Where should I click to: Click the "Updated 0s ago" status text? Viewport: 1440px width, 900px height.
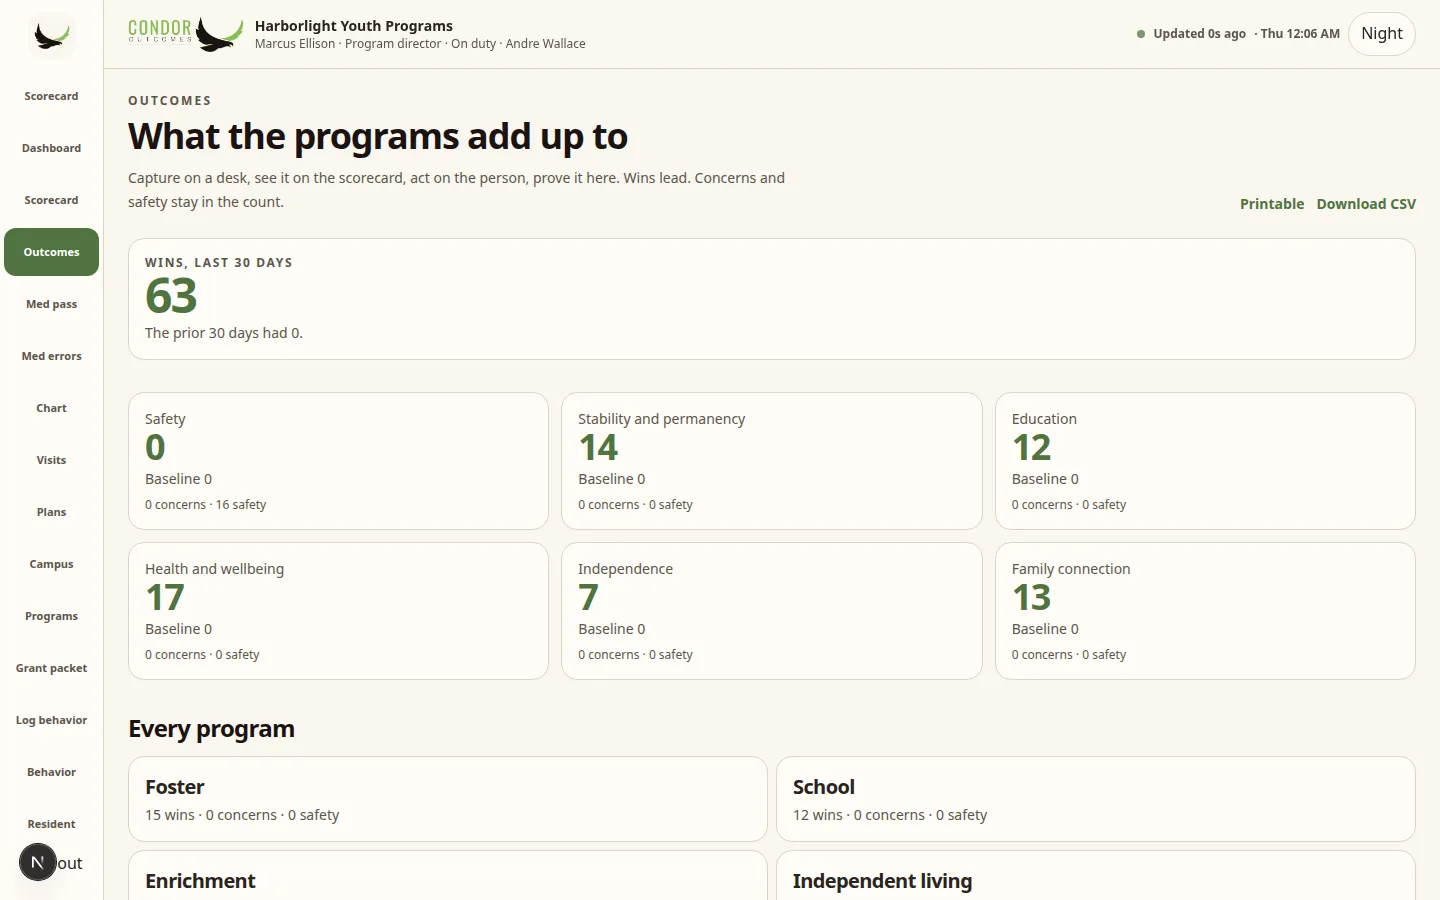pyautogui.click(x=1199, y=34)
